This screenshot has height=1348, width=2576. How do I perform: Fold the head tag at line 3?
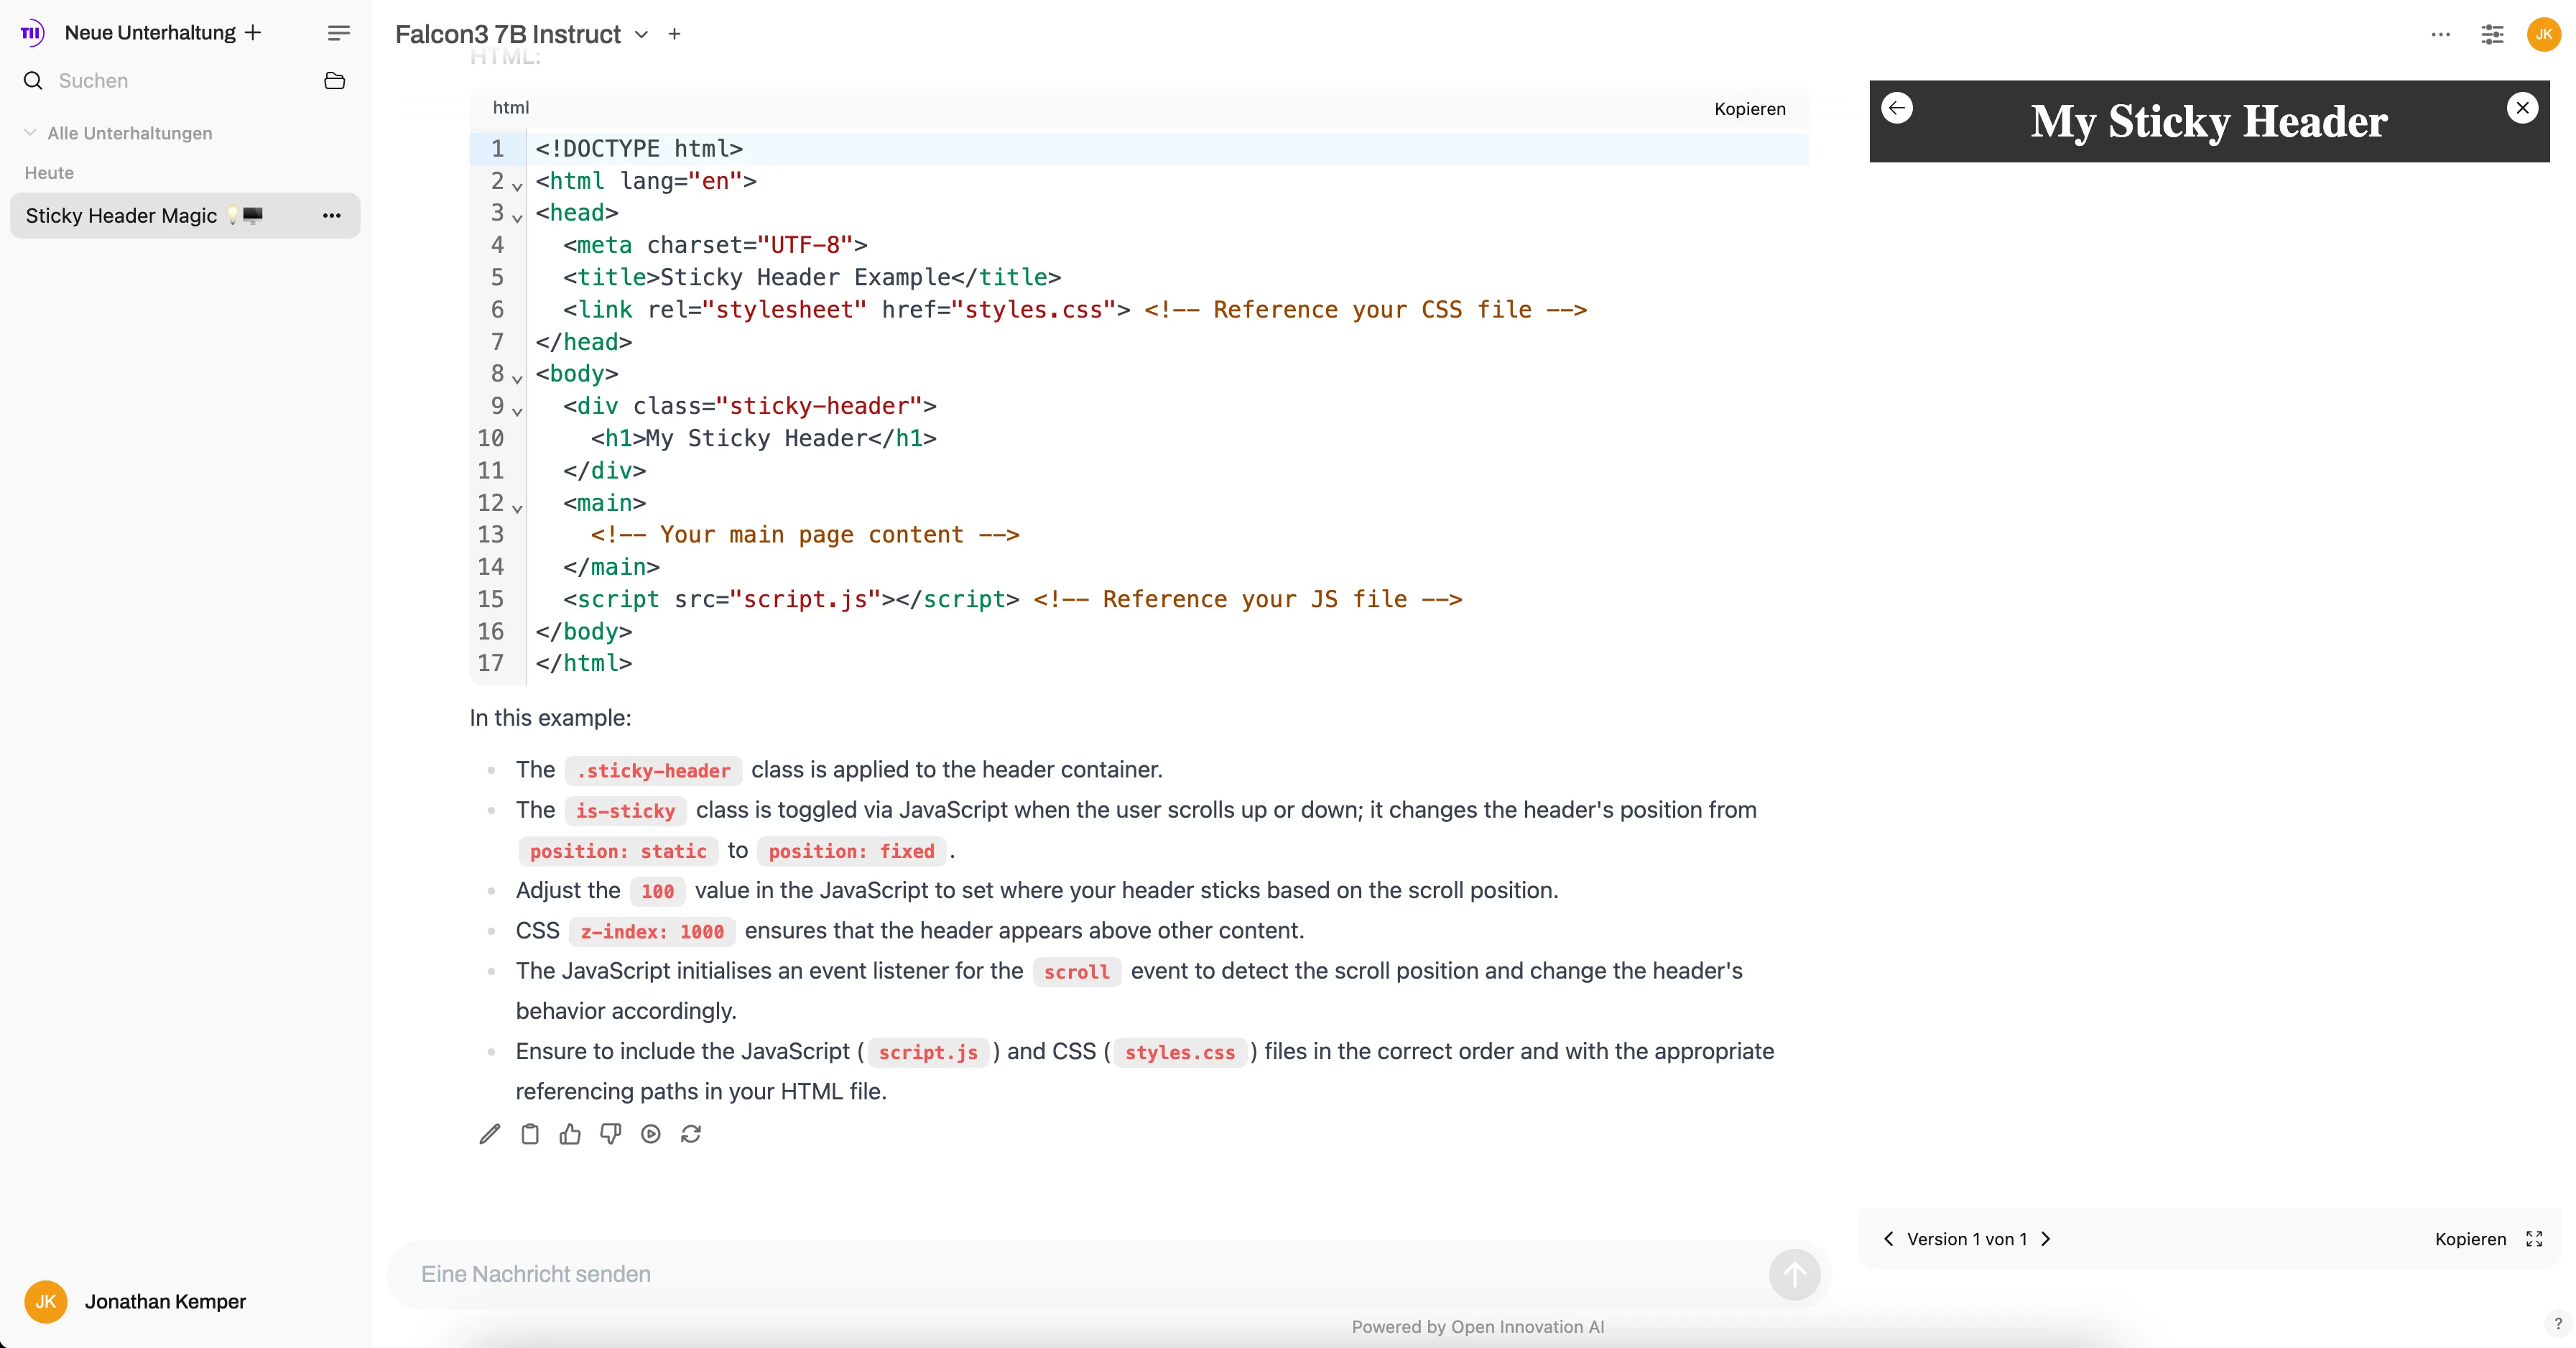[x=517, y=218]
